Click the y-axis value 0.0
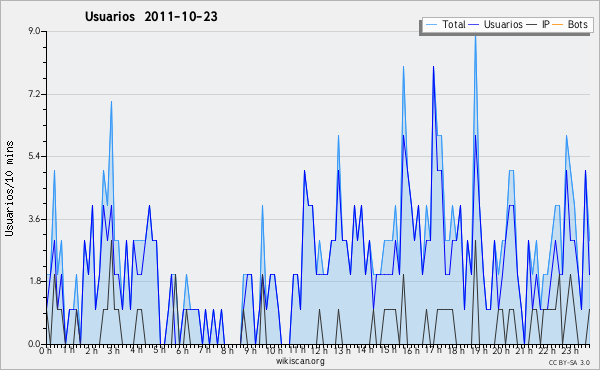This screenshot has height=370, width=600. point(34,344)
